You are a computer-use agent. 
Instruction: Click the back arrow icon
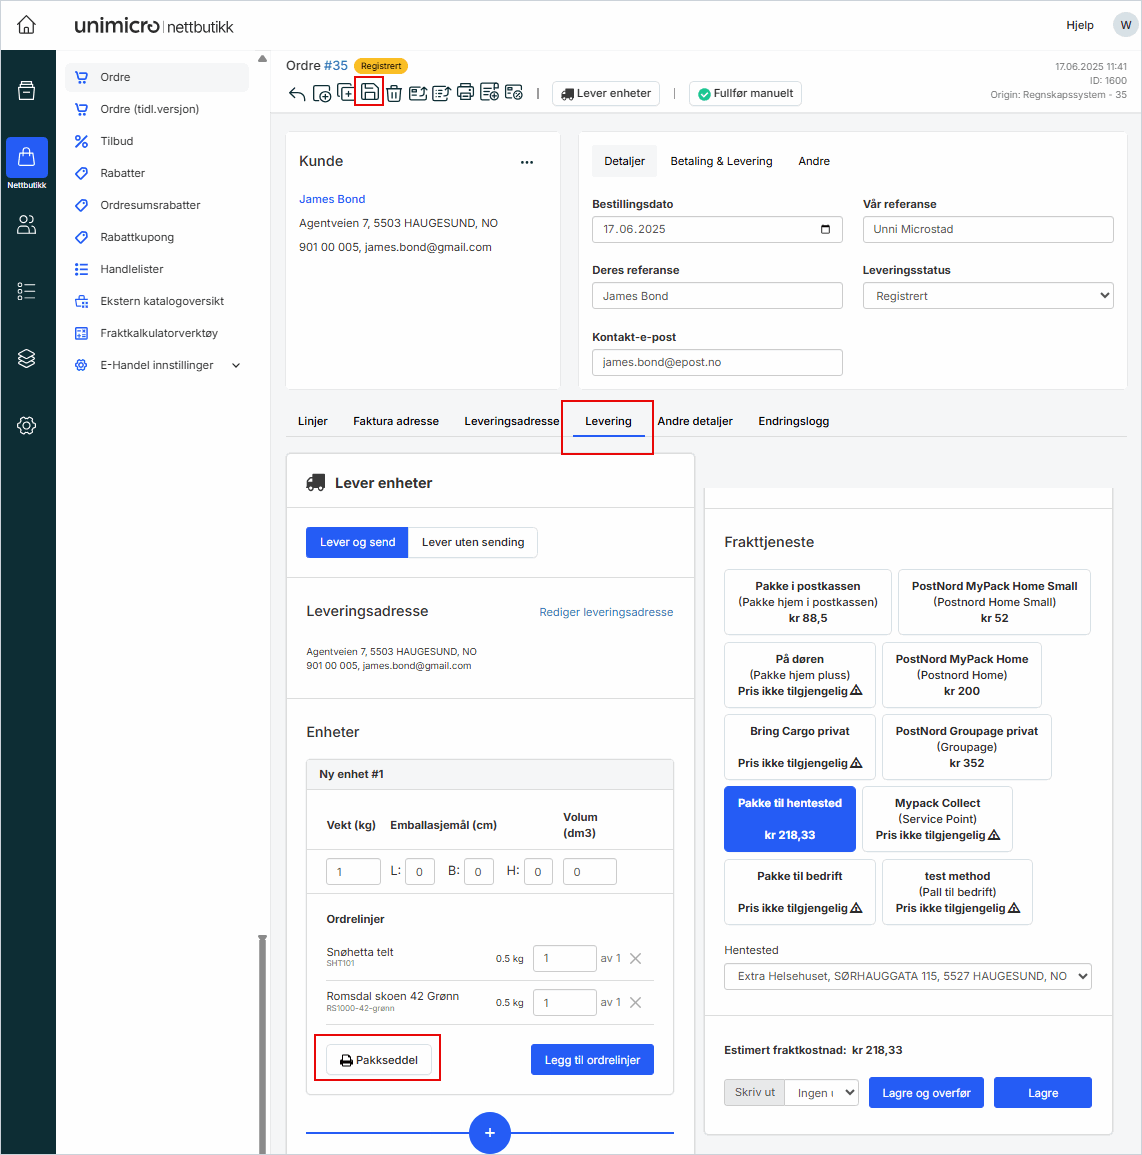pyautogui.click(x=297, y=94)
